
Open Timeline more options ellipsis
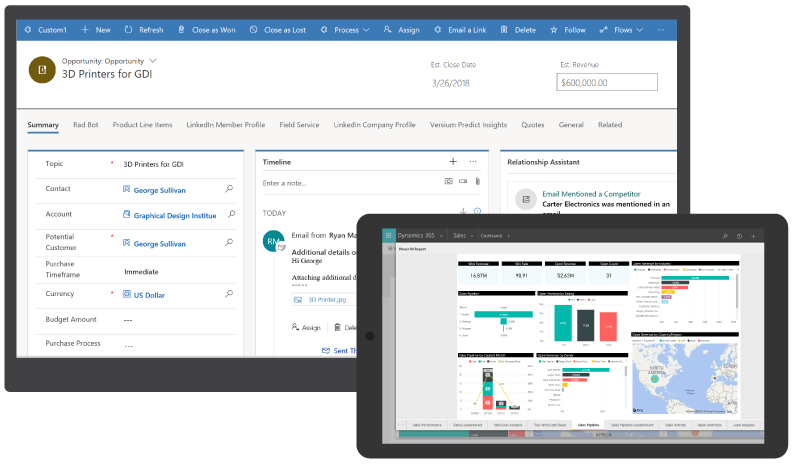click(473, 162)
